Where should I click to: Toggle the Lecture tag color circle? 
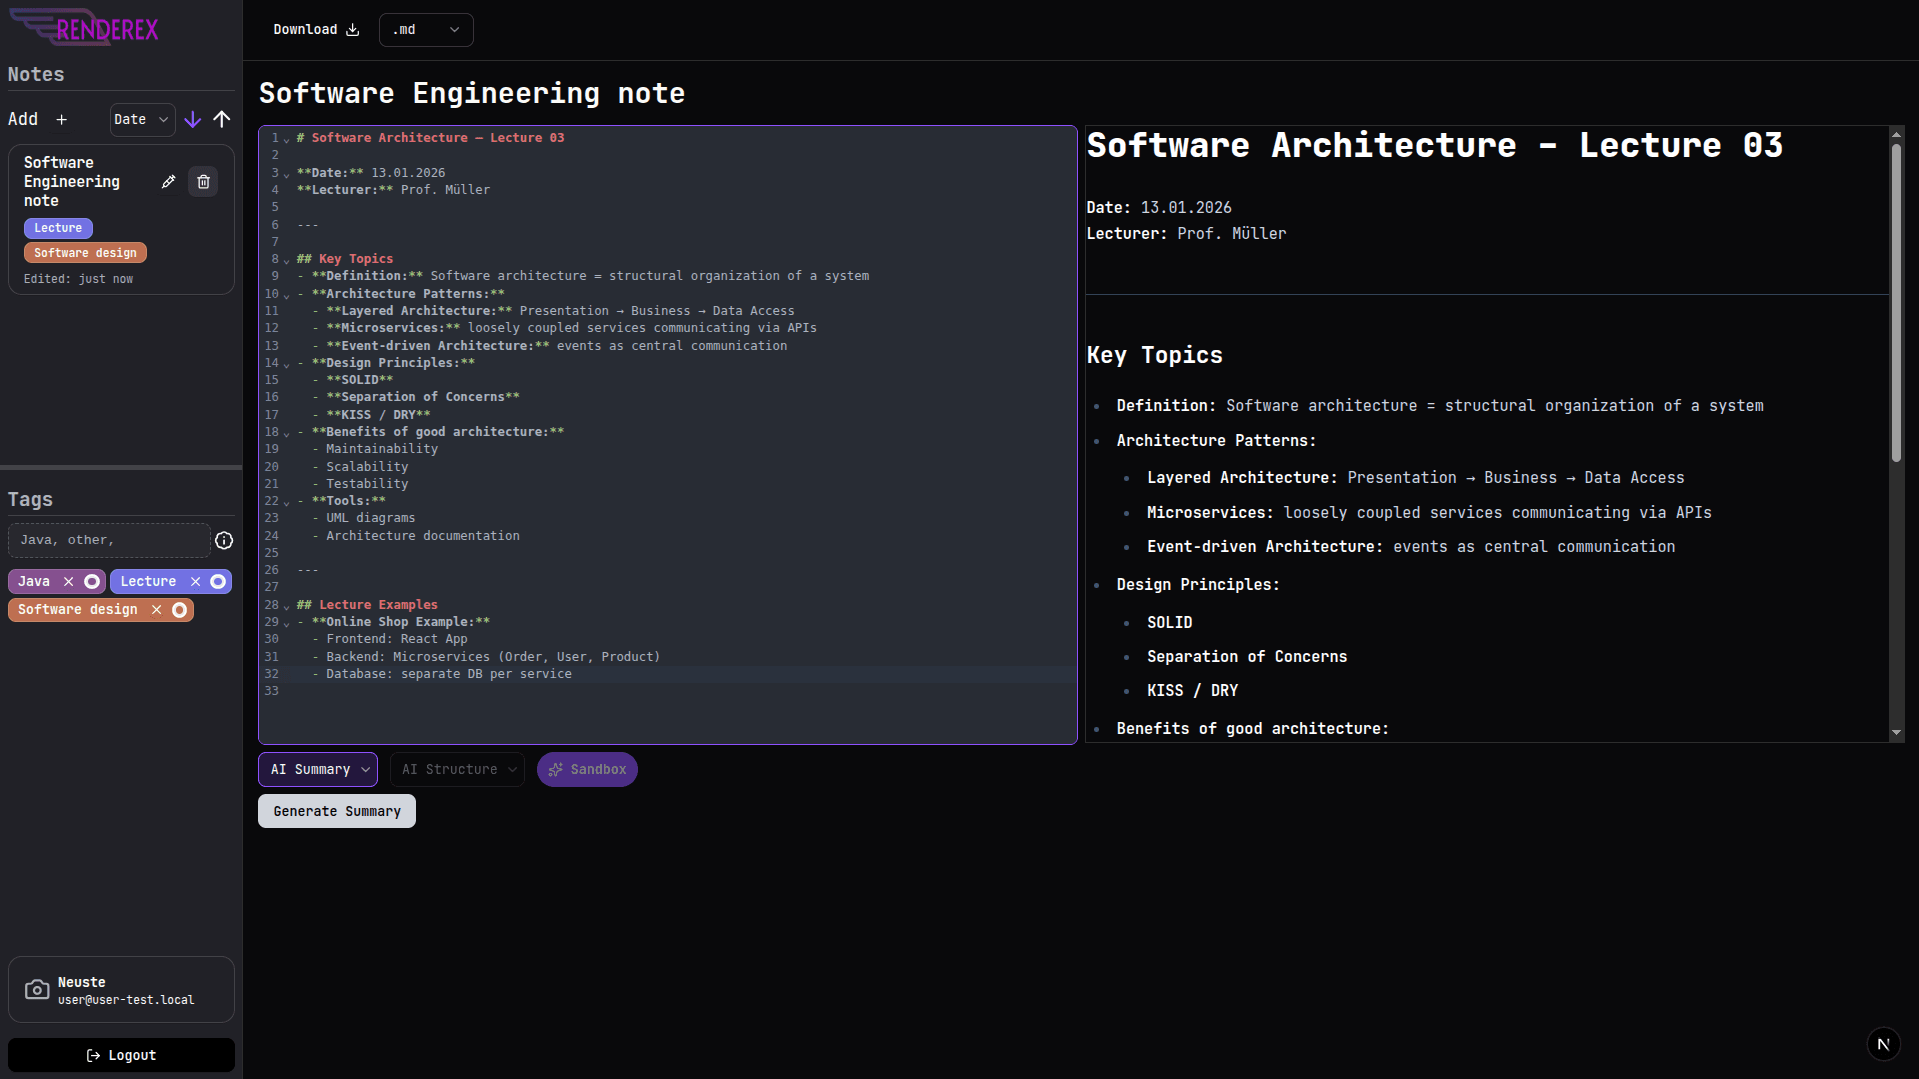(218, 582)
